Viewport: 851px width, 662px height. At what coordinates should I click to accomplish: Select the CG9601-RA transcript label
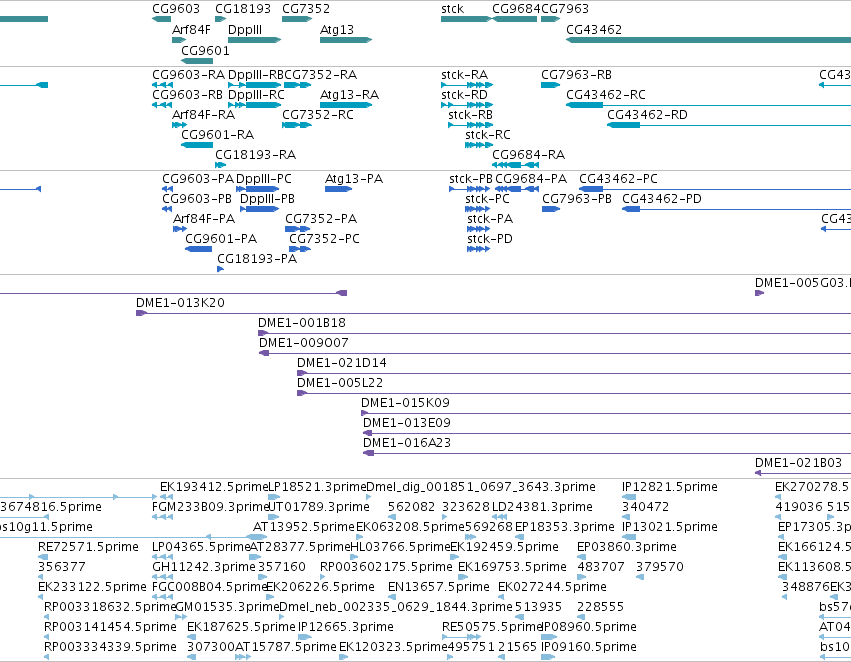[217, 135]
